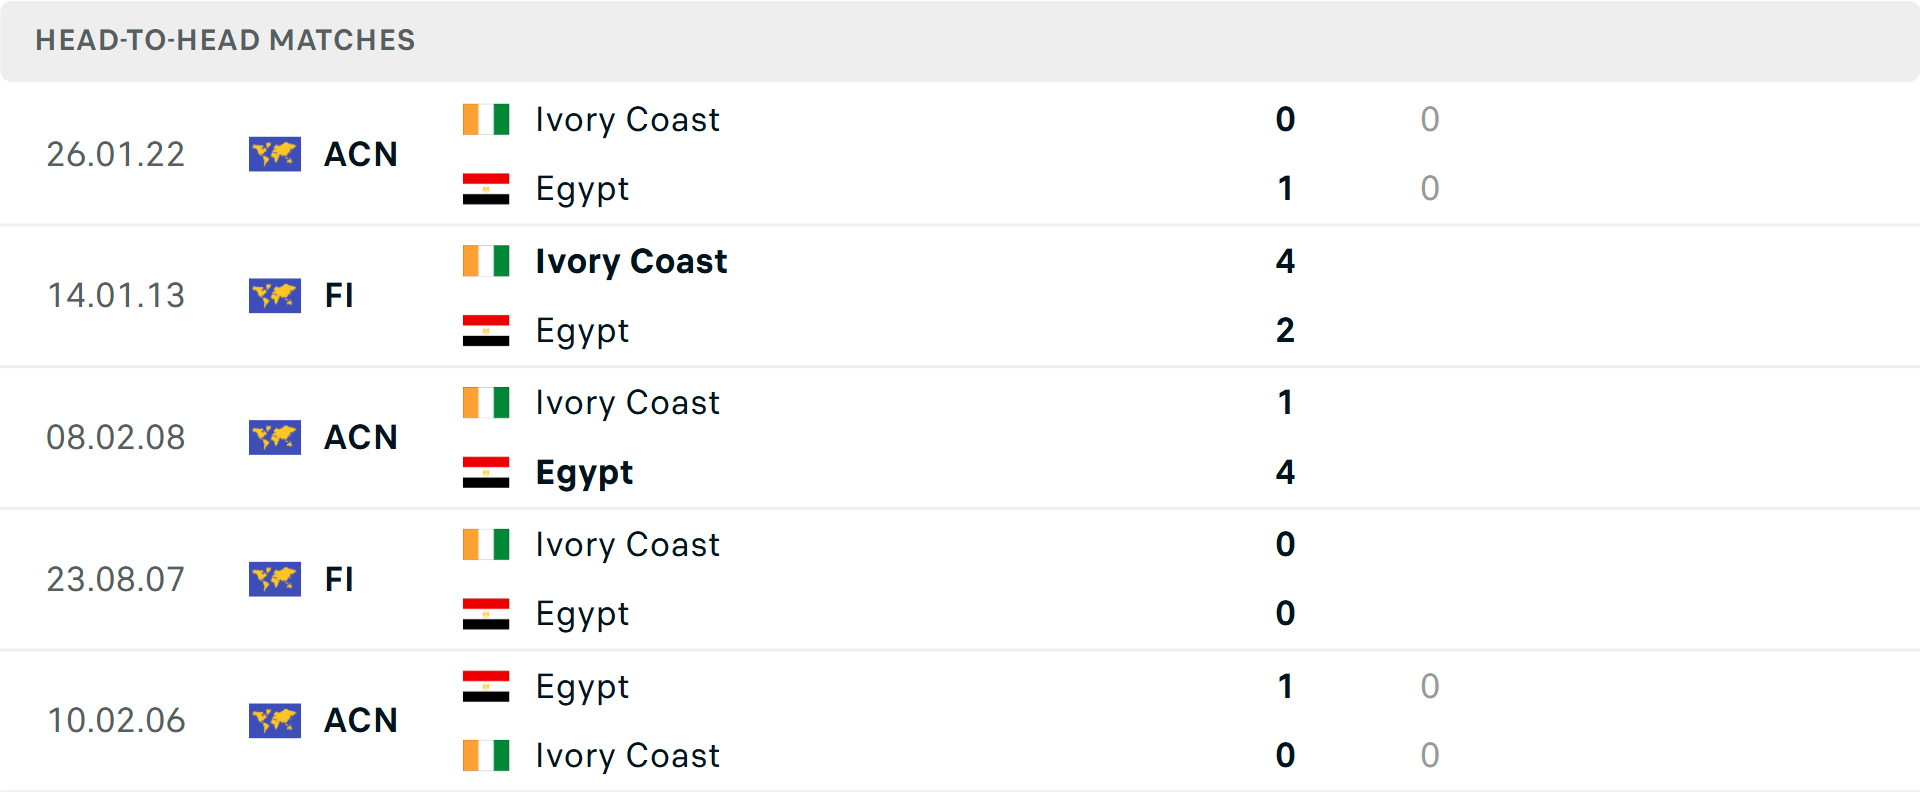Click Ivory Coast's score of 4 on 14.01.13
This screenshot has height=792, width=1920.
[1285, 261]
